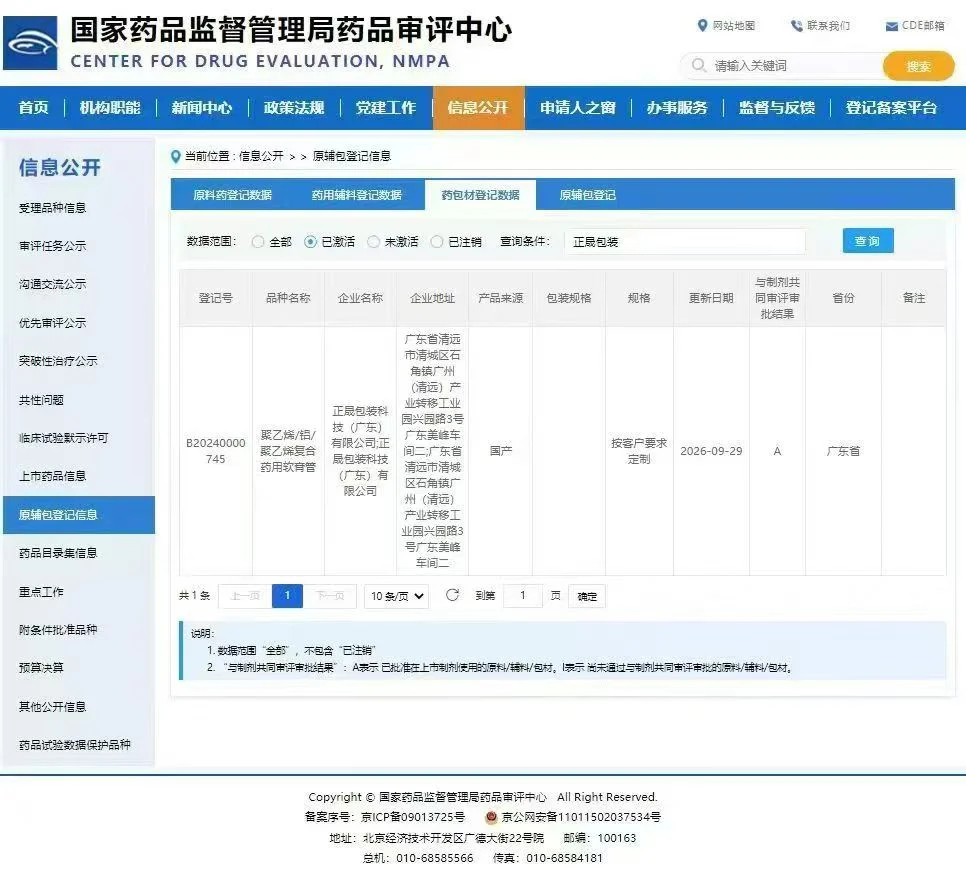966x880 pixels.
Task: Open 共性问题 in sidebar
Action: [x=41, y=400]
